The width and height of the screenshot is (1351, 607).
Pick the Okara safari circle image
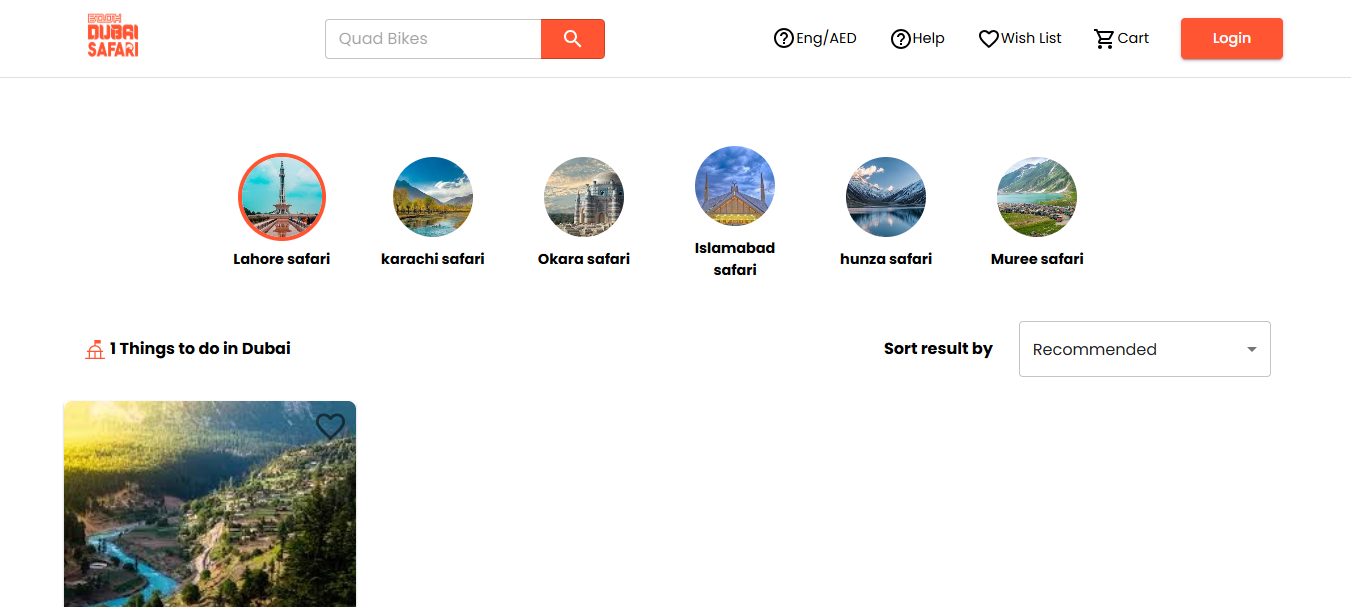[x=584, y=197]
